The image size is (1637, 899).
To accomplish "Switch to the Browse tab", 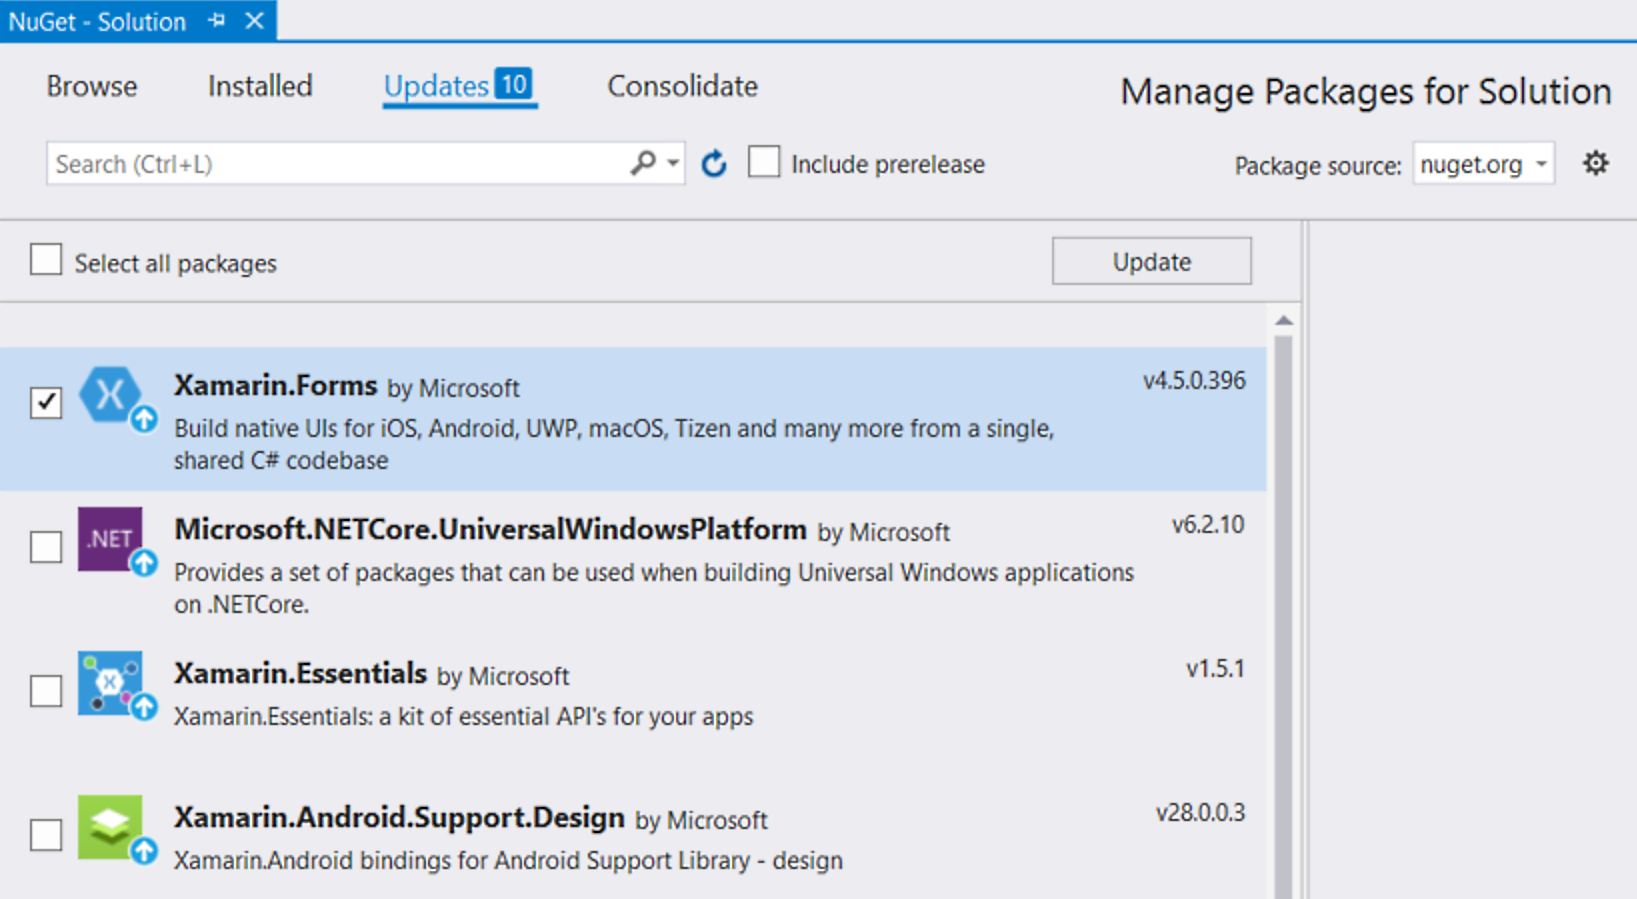I will tap(92, 86).
